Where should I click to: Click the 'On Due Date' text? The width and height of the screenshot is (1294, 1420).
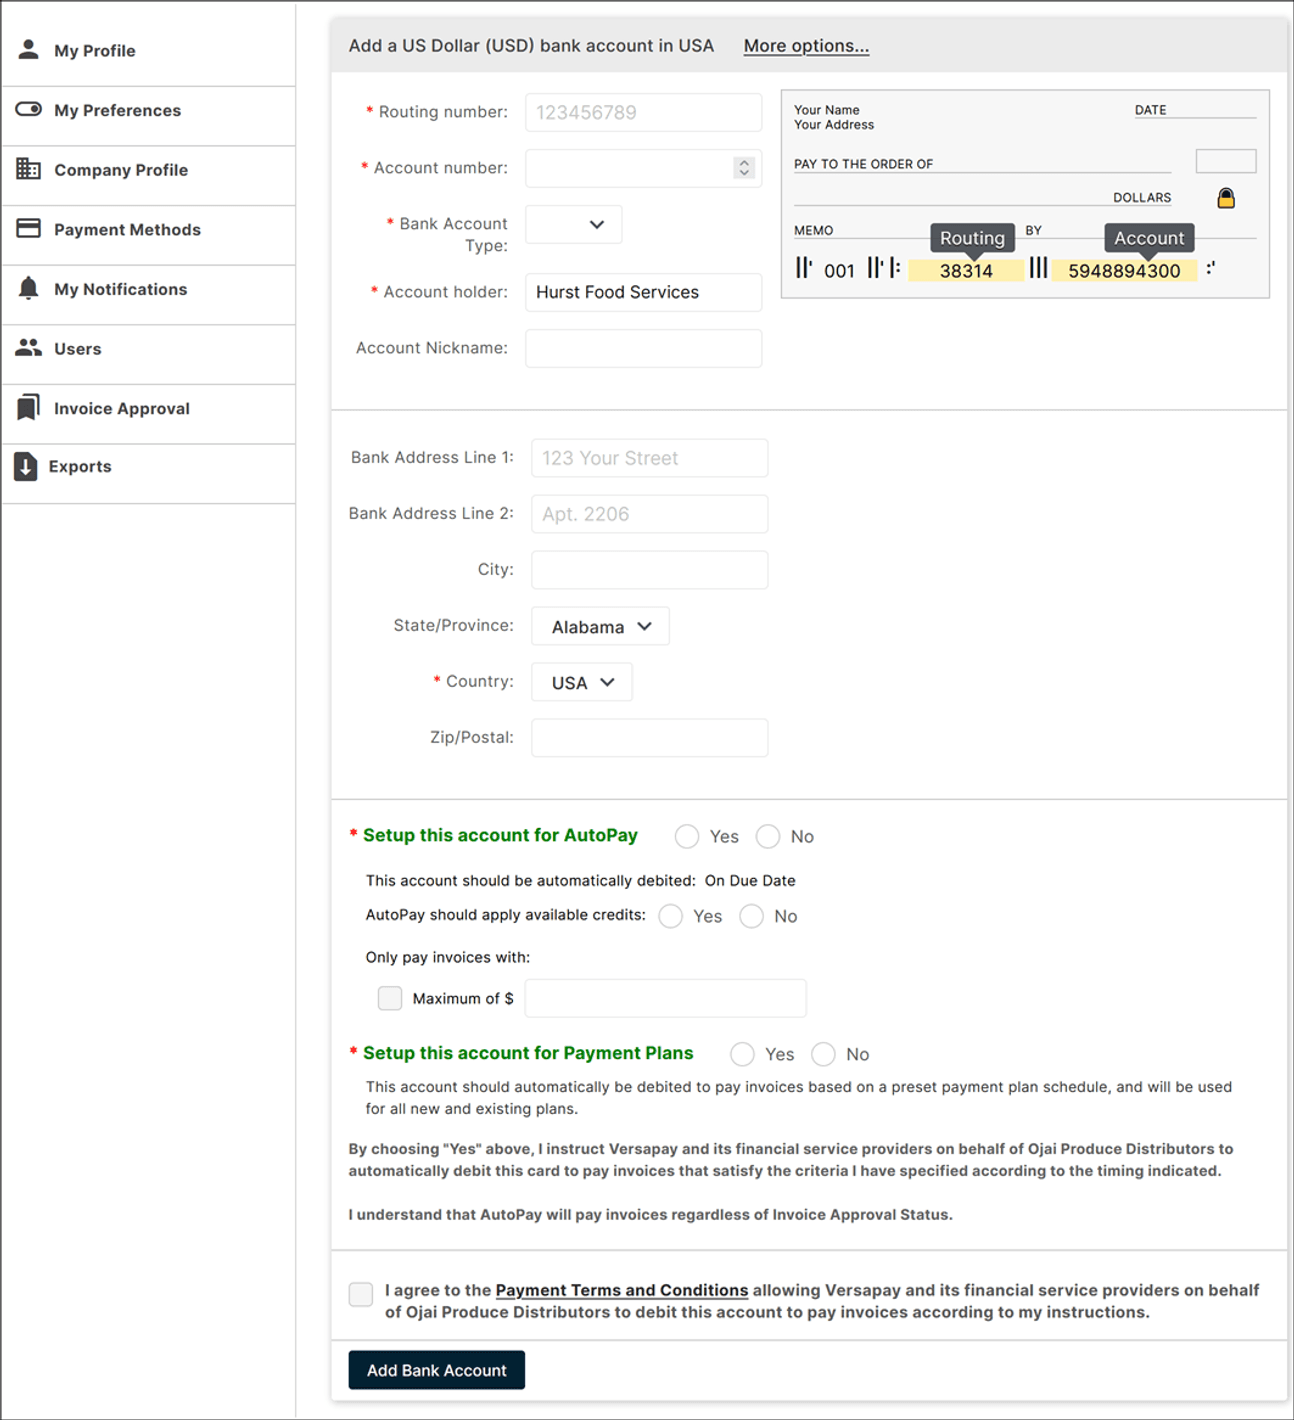[750, 881]
